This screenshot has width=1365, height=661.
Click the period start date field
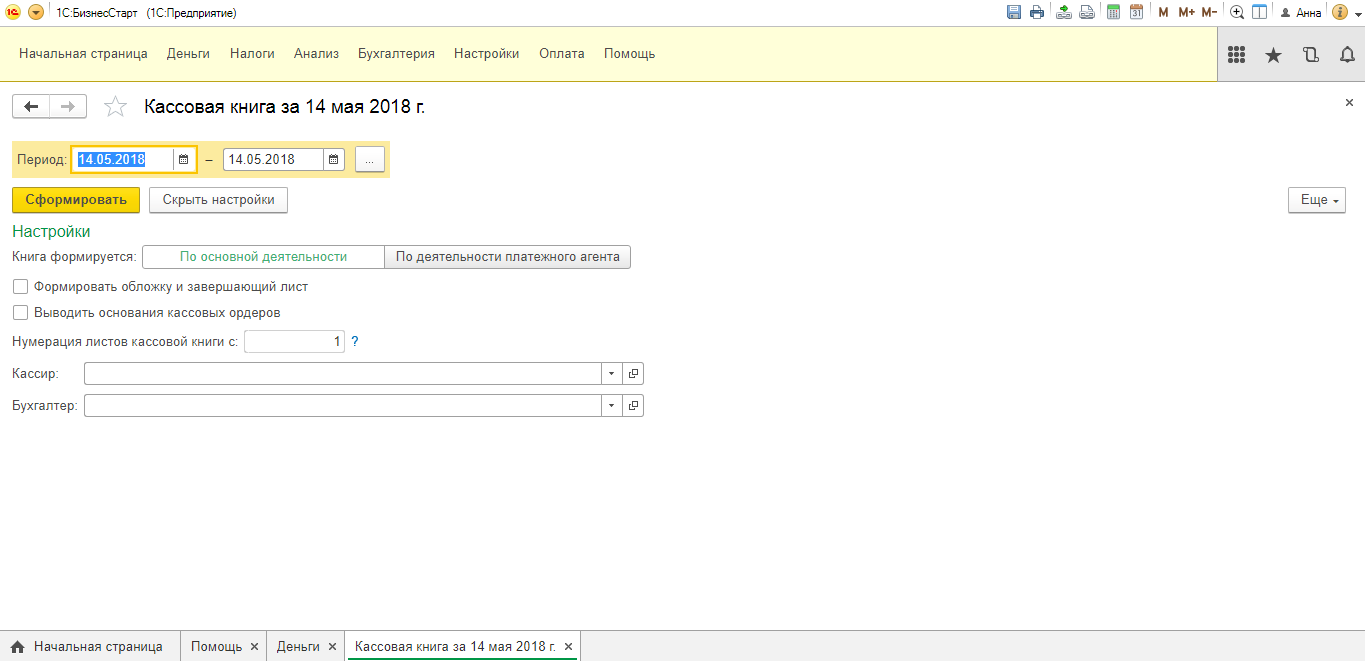tap(123, 159)
